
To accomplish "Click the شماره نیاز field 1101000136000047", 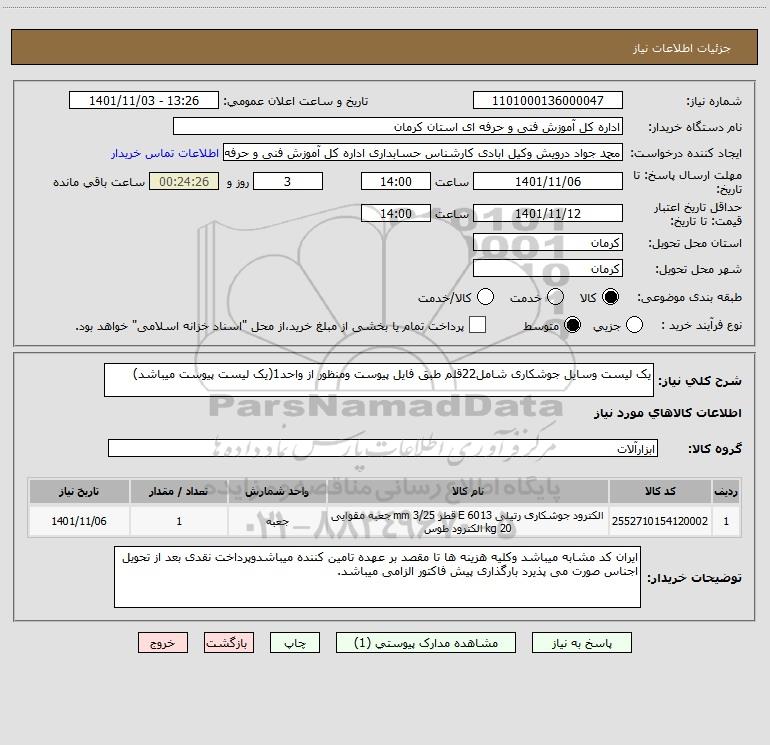I will [548, 100].
